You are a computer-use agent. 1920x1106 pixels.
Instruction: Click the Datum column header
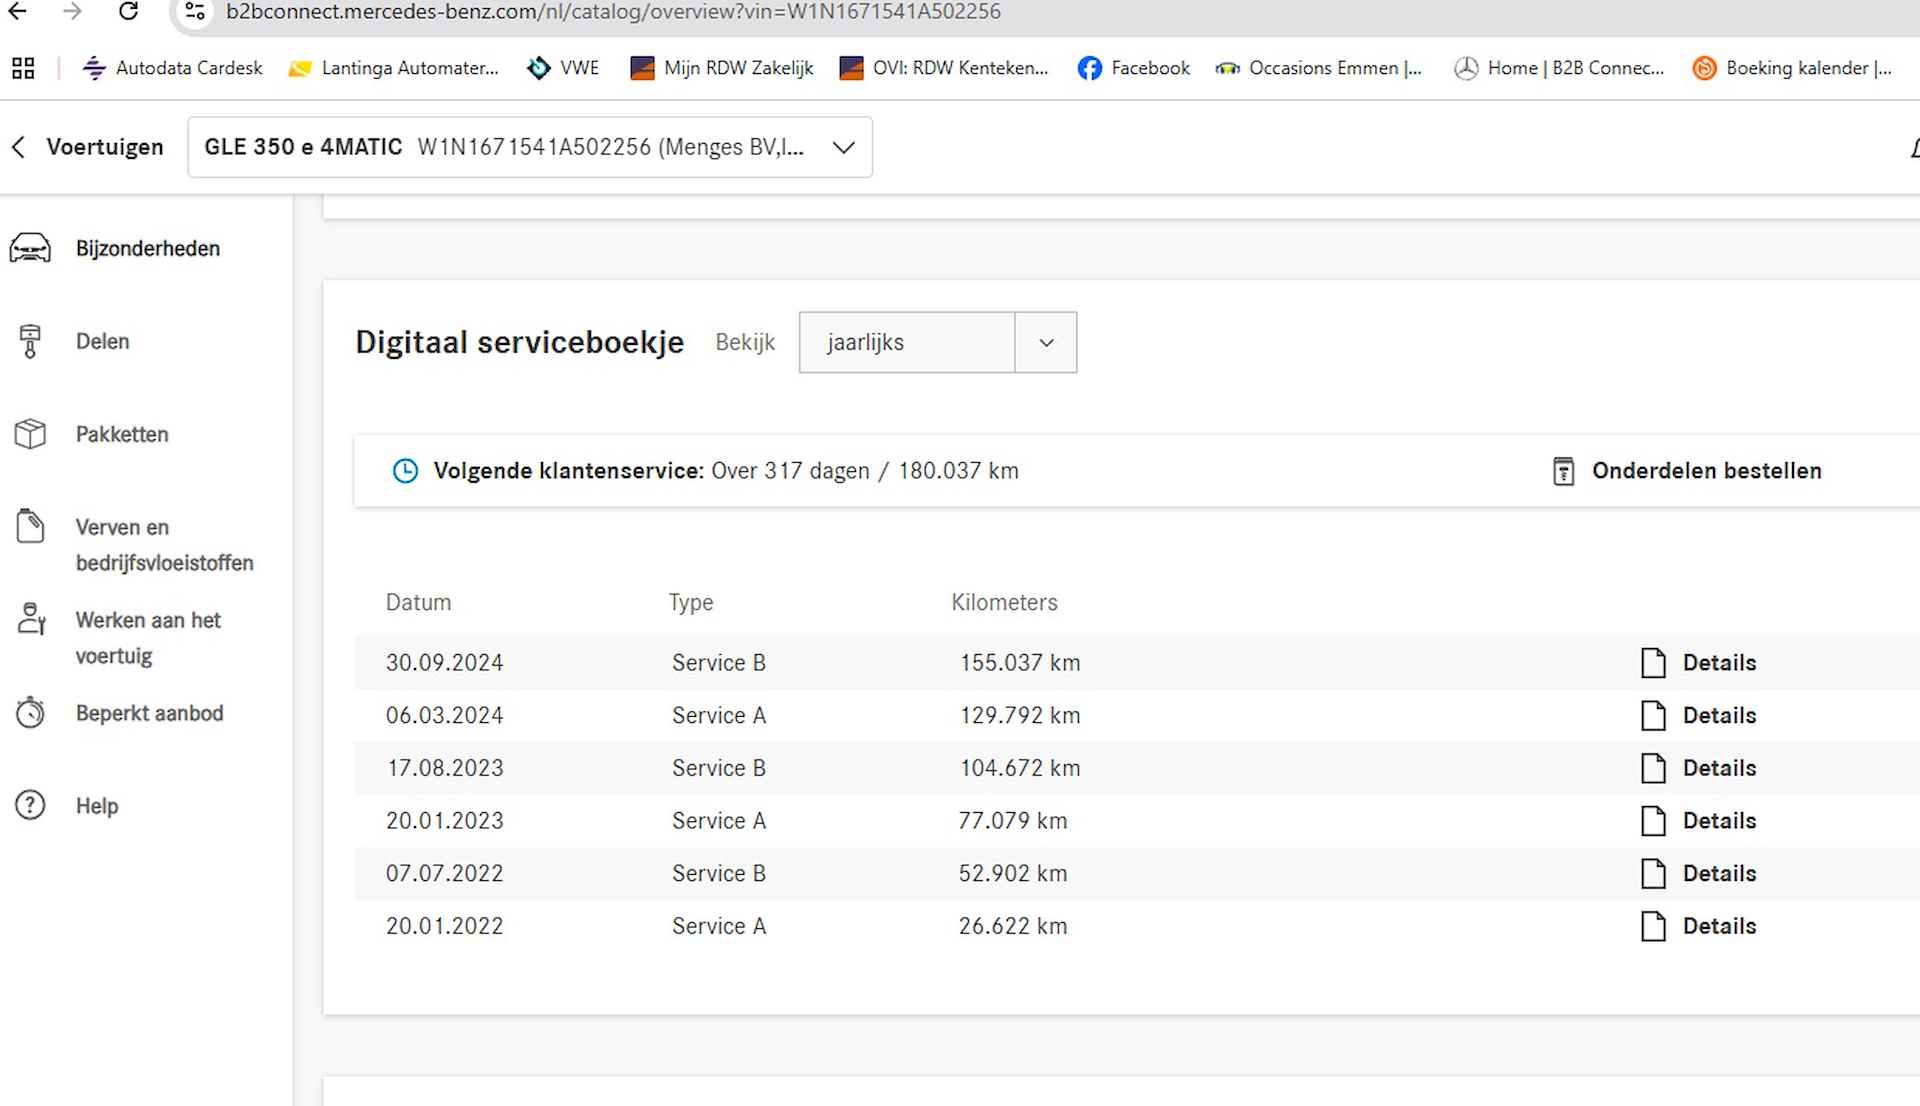click(x=419, y=602)
